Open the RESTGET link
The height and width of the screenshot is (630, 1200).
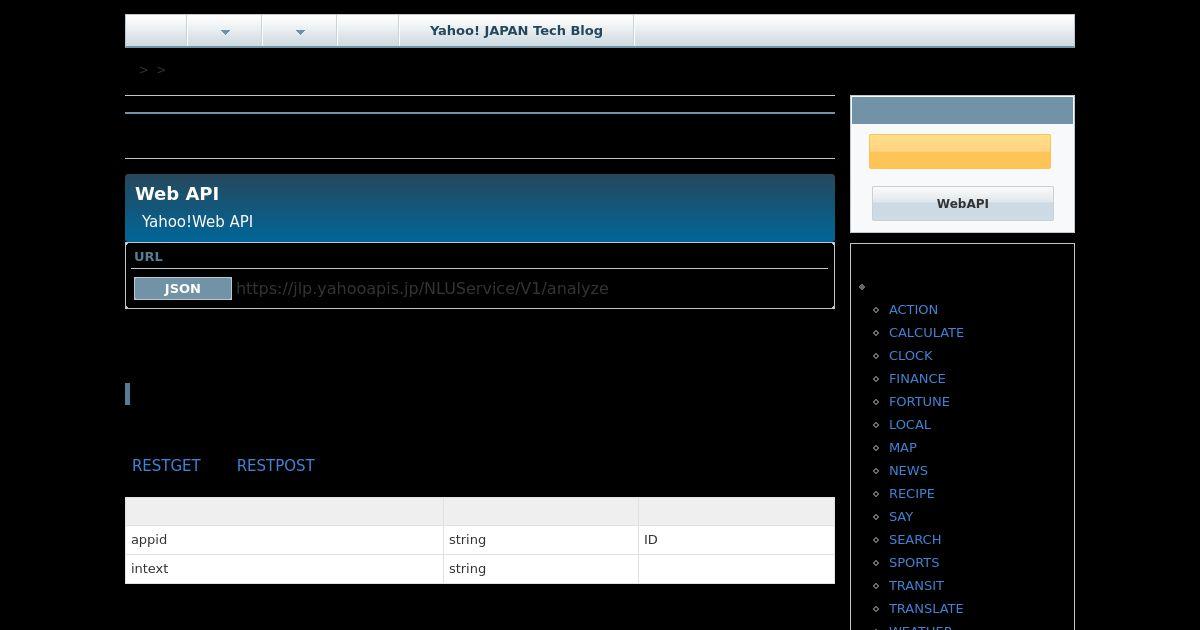tap(166, 465)
